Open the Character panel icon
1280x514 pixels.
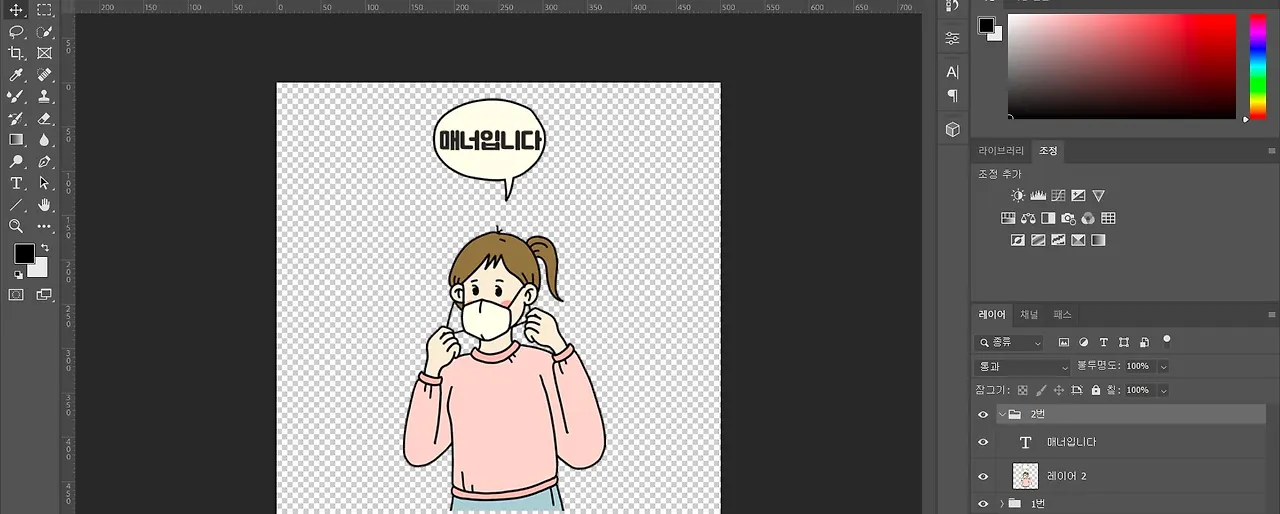952,72
